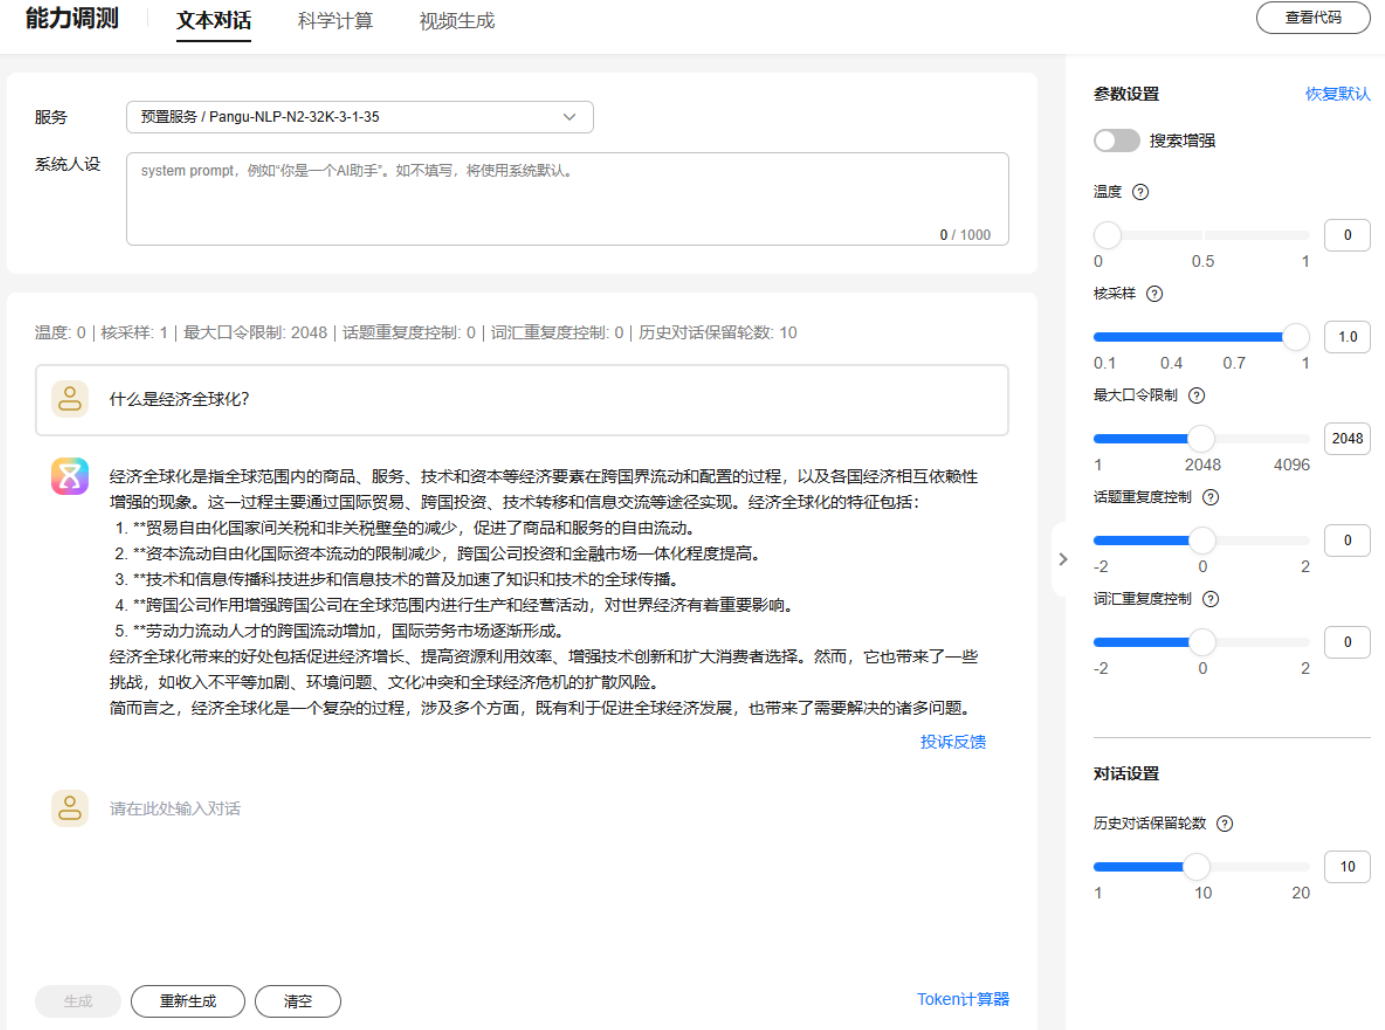
Task: Click user avatar beside 什么是经济全球化 question
Action: [x=70, y=399]
